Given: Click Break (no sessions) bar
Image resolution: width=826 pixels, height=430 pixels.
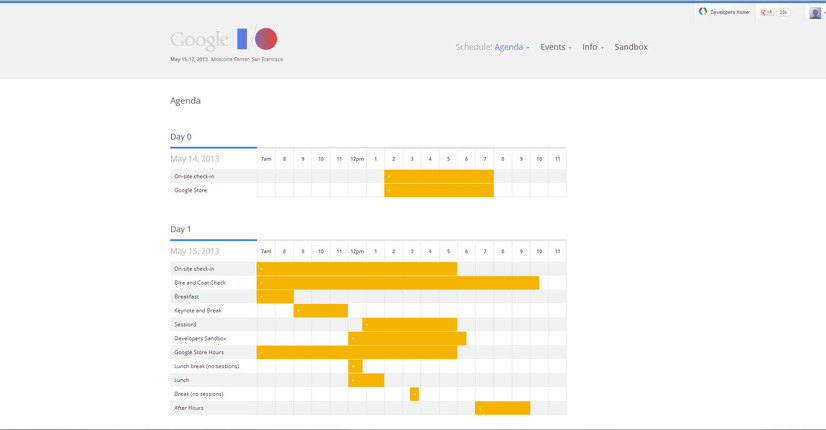Looking at the screenshot, I should [414, 394].
